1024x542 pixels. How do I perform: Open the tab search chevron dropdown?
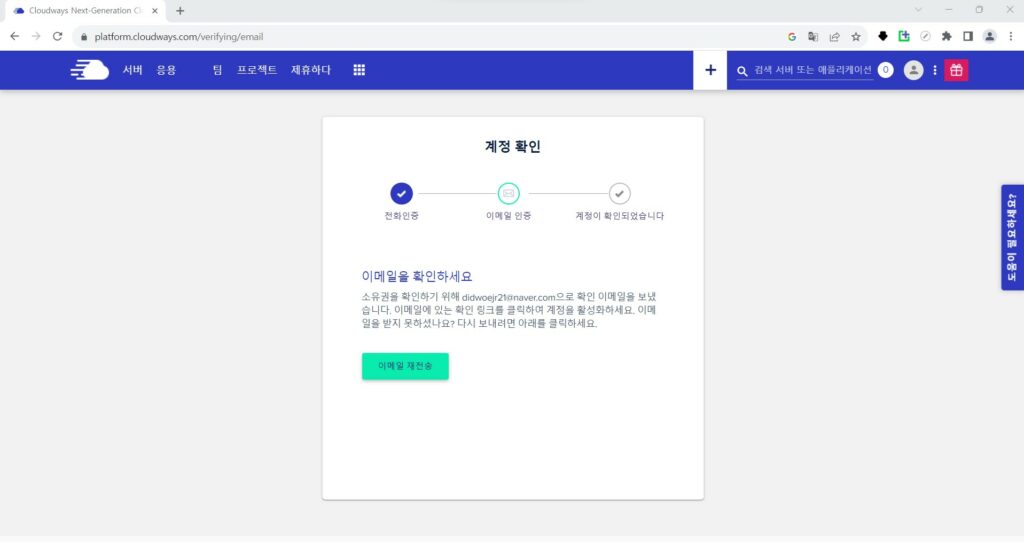coord(918,10)
